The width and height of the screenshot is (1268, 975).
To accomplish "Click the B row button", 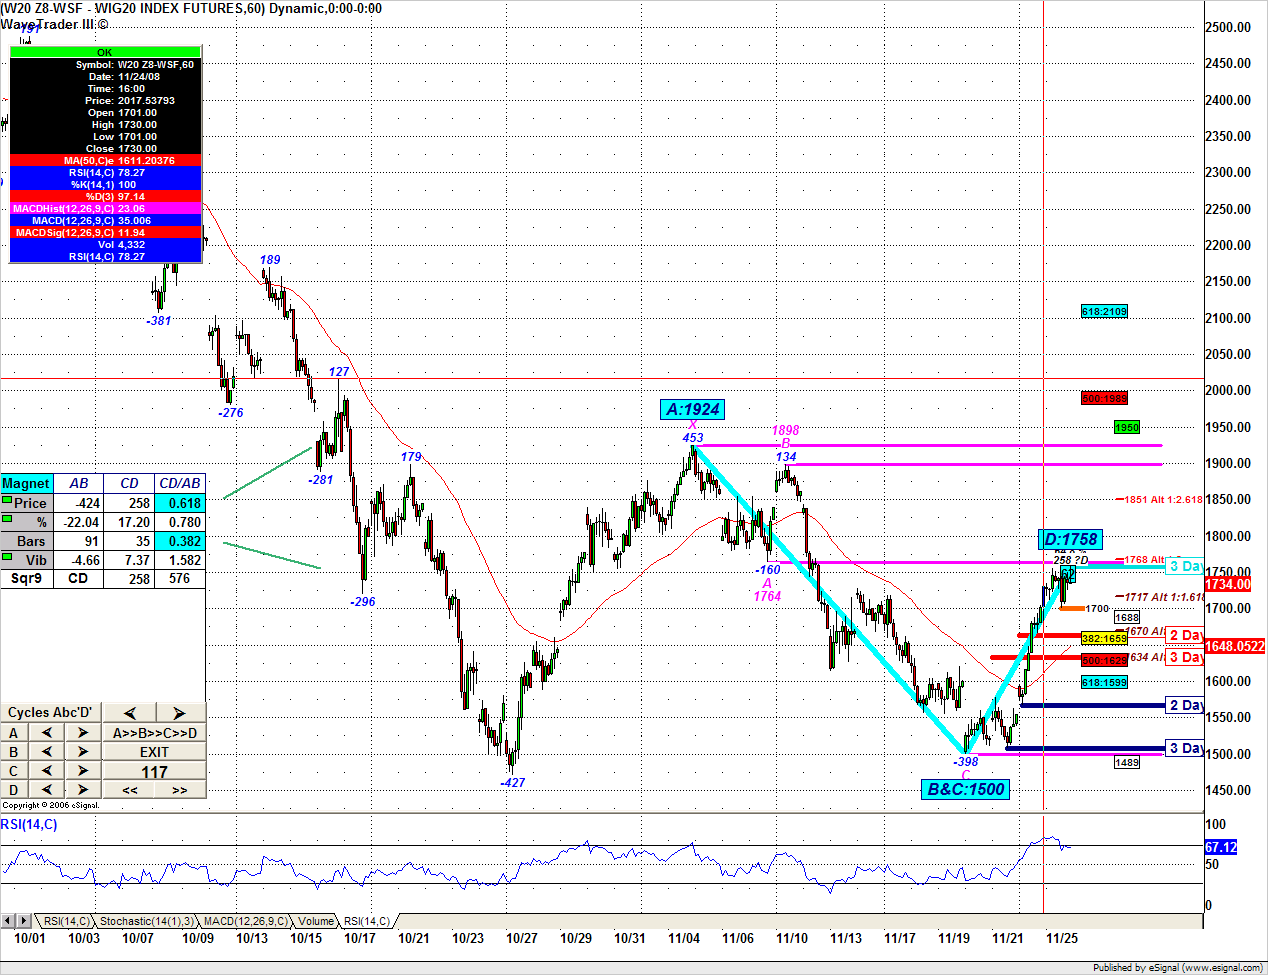I will pyautogui.click(x=14, y=752).
